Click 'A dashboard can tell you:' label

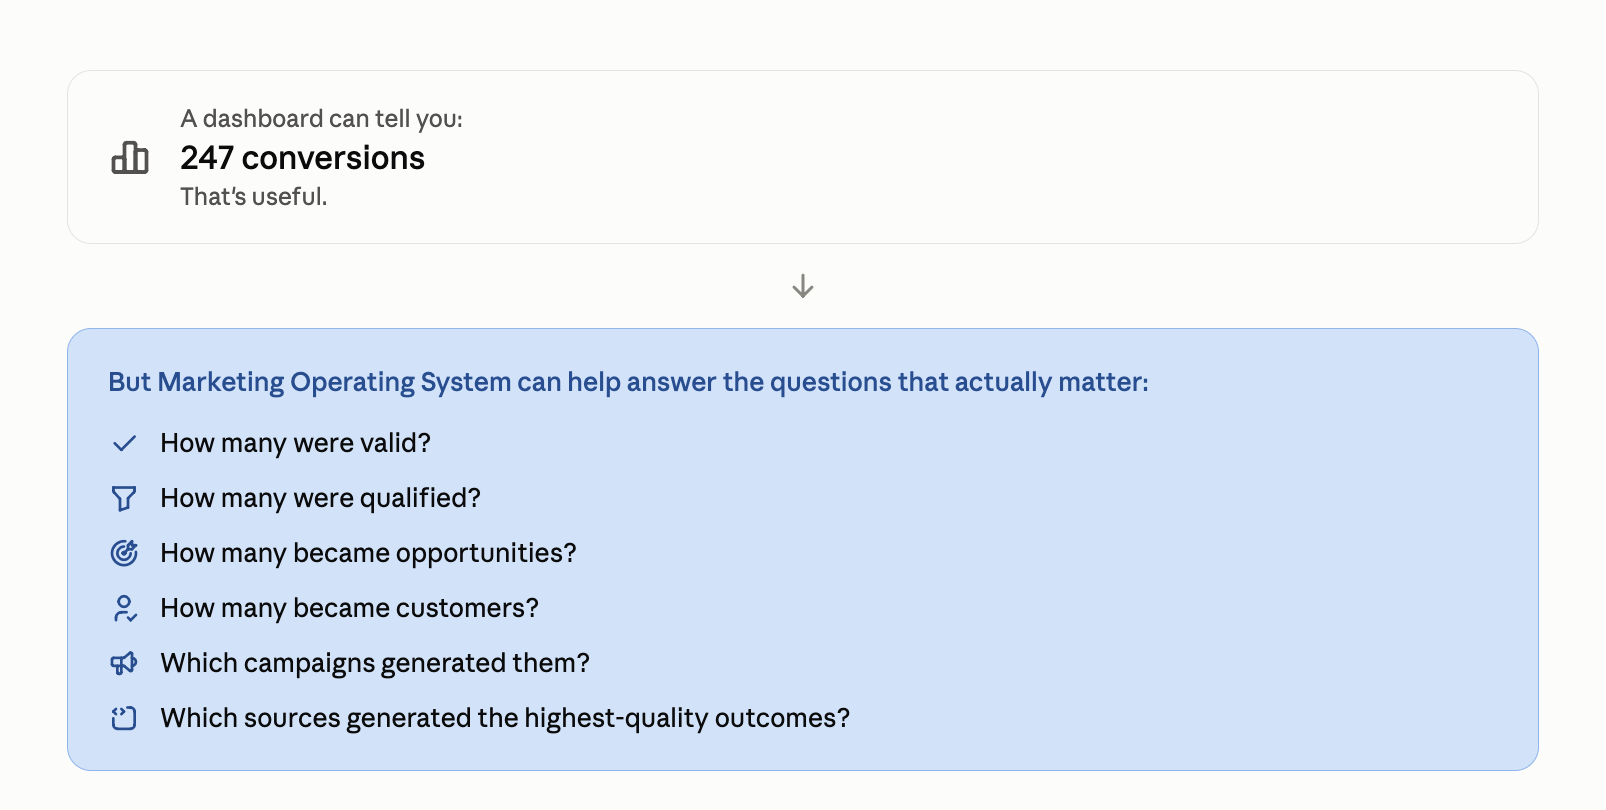321,119
